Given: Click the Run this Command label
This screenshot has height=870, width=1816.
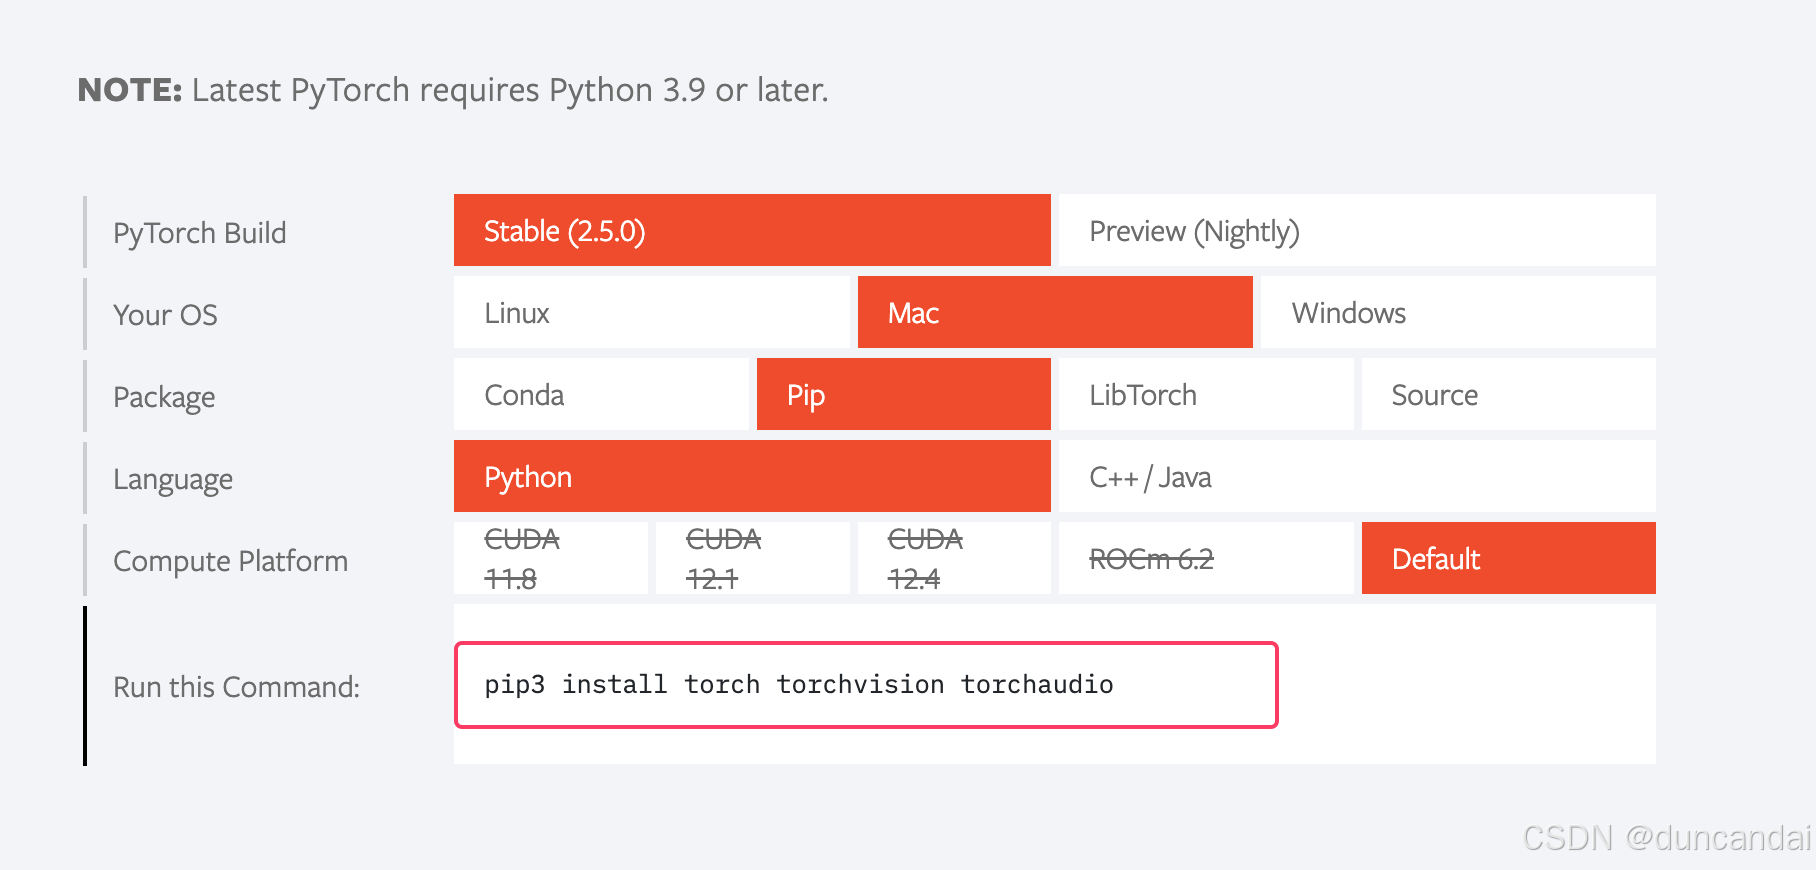Looking at the screenshot, I should point(237,687).
